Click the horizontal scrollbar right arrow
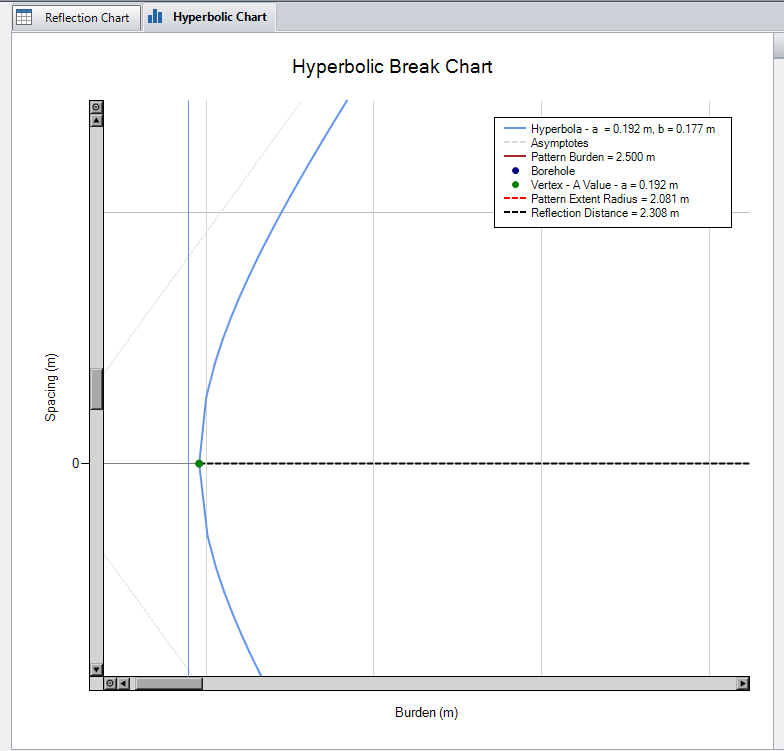Viewport: 784px width, 751px height. click(x=743, y=683)
